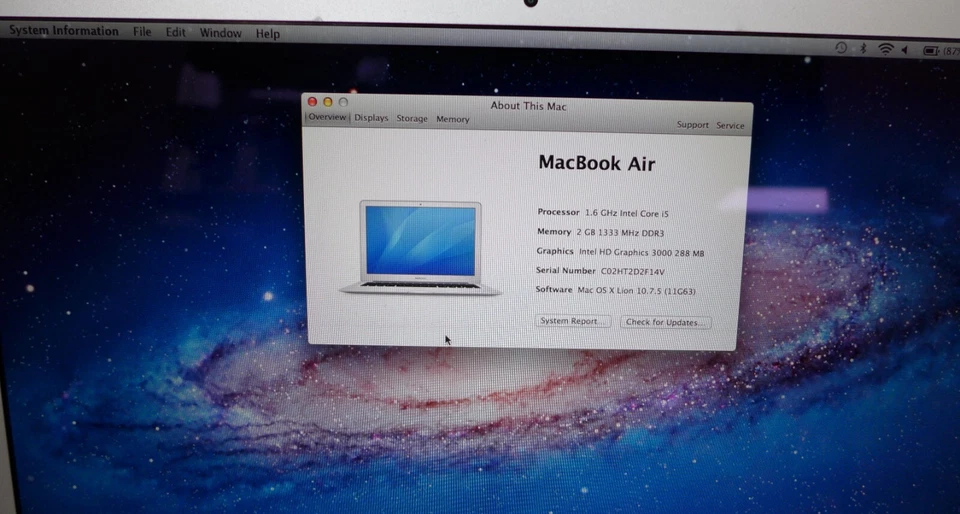Screen dimensions: 960x514
Task: Switch to the Storage tab
Action: 412,119
